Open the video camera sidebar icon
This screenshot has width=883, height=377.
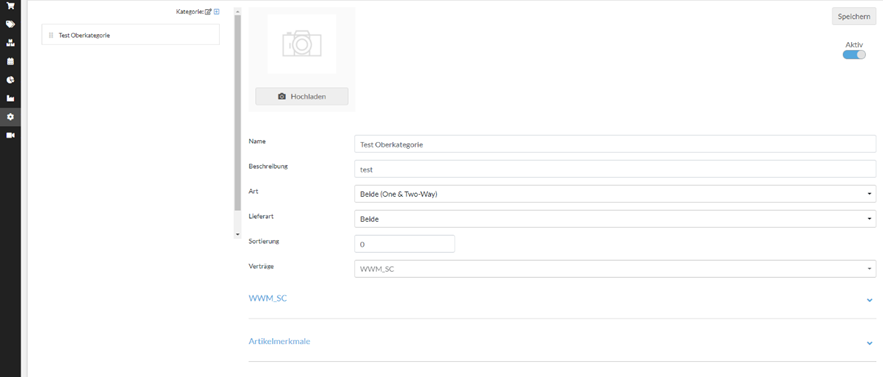(x=10, y=136)
